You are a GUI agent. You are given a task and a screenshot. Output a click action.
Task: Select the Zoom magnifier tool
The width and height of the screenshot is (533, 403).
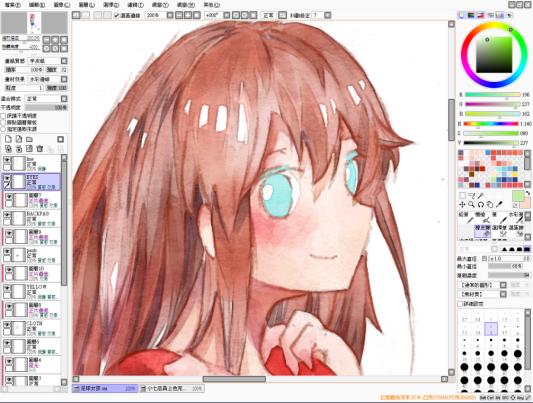coord(471,205)
